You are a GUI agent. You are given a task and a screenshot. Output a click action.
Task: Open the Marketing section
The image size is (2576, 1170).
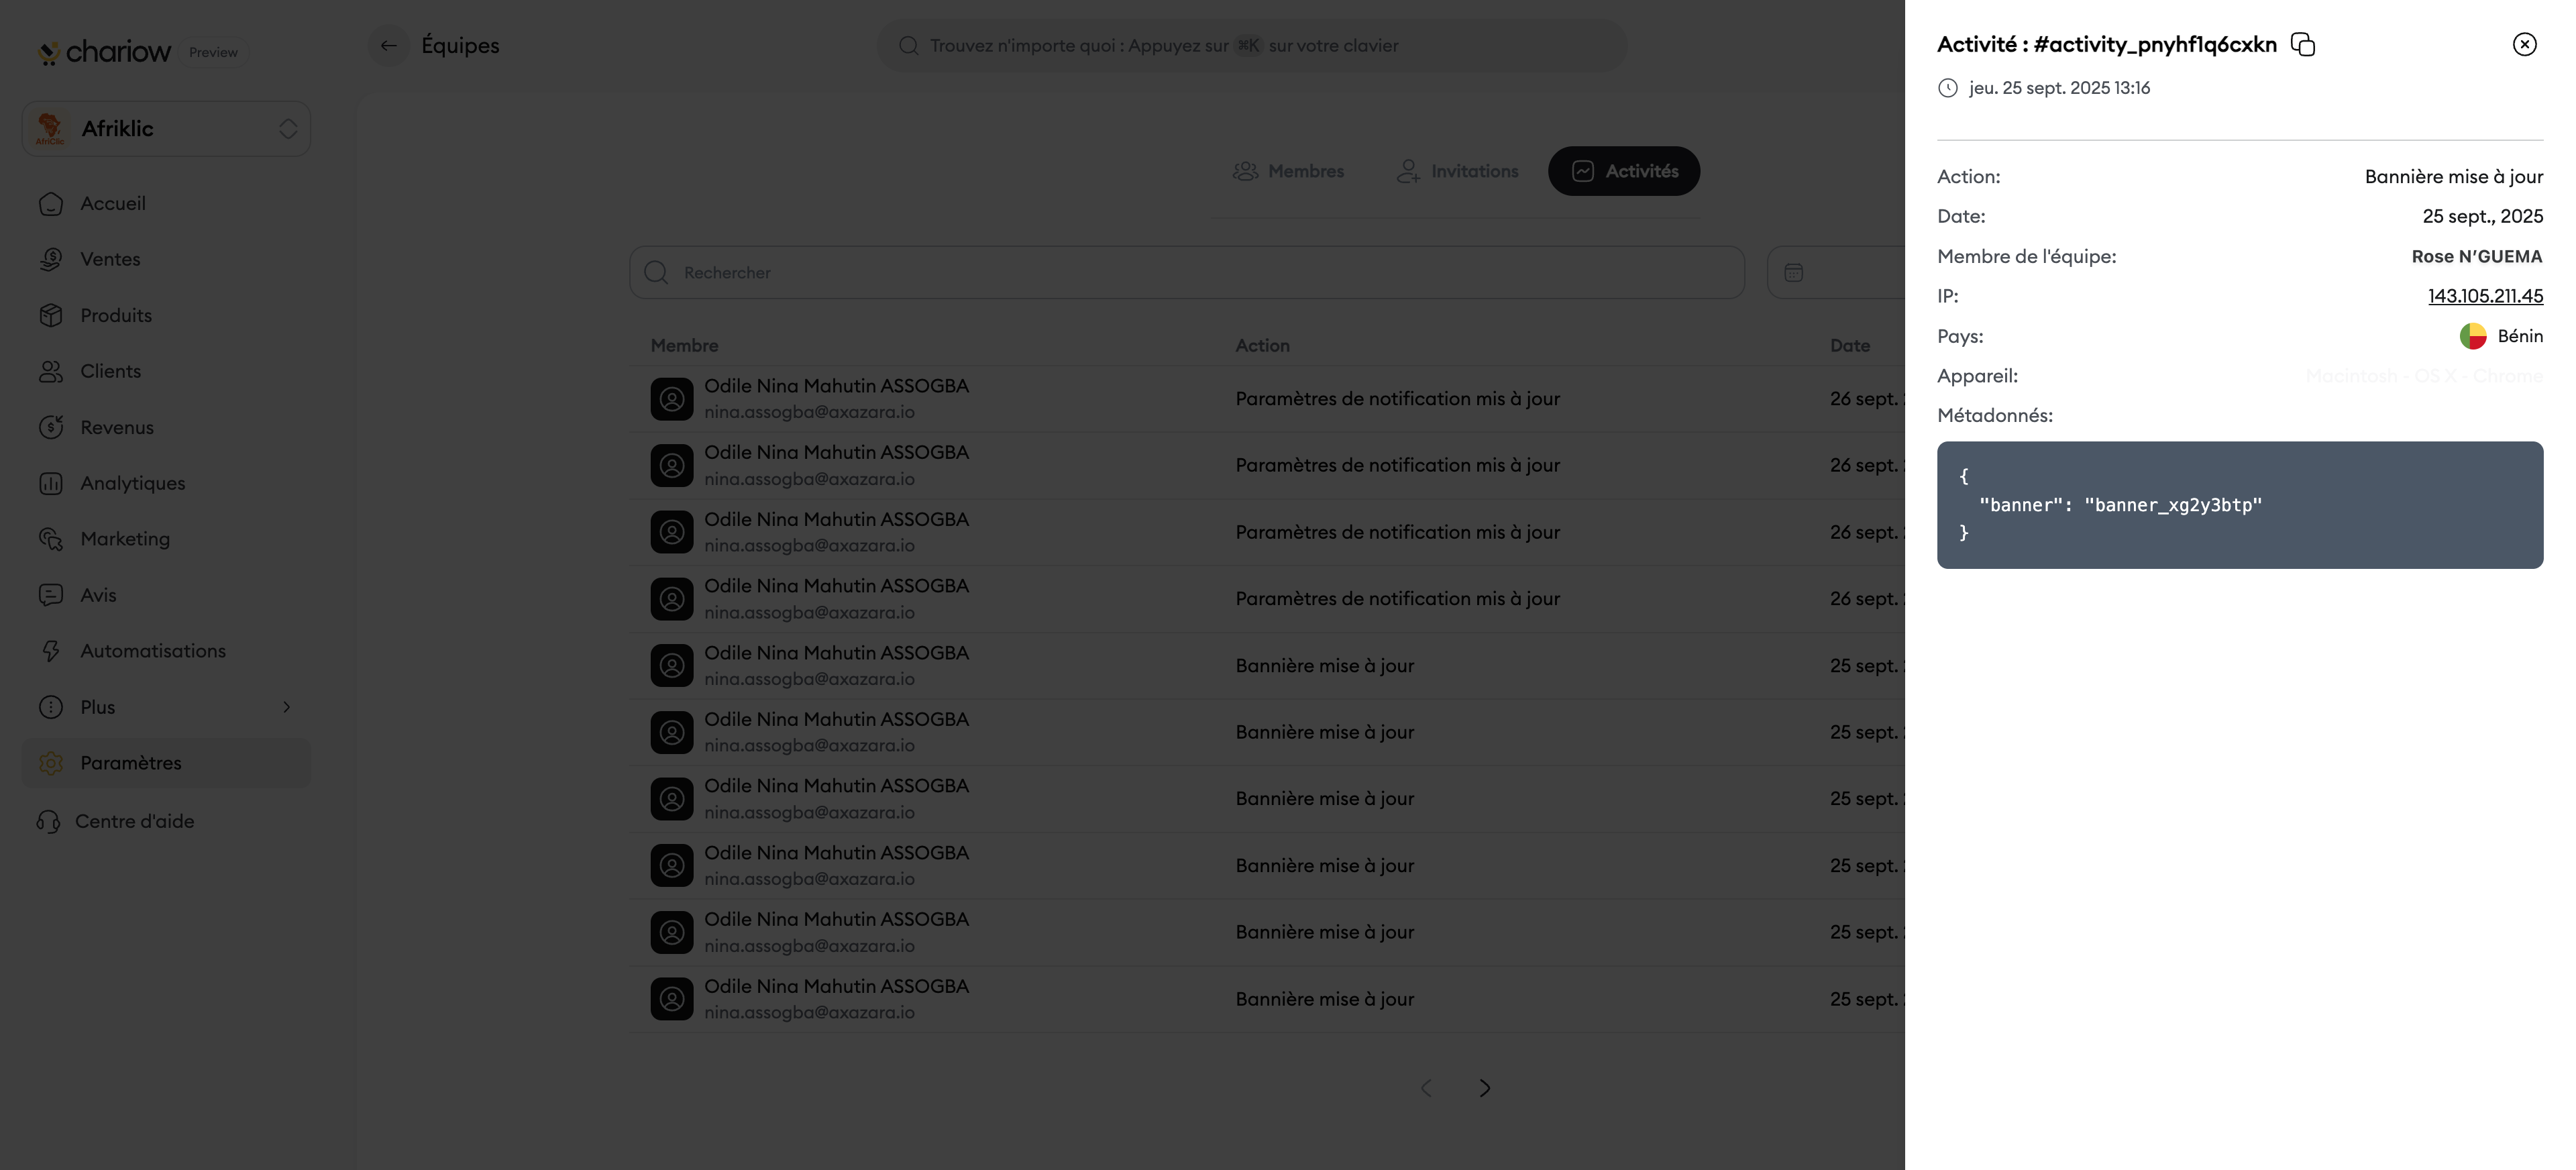pyautogui.click(x=124, y=539)
